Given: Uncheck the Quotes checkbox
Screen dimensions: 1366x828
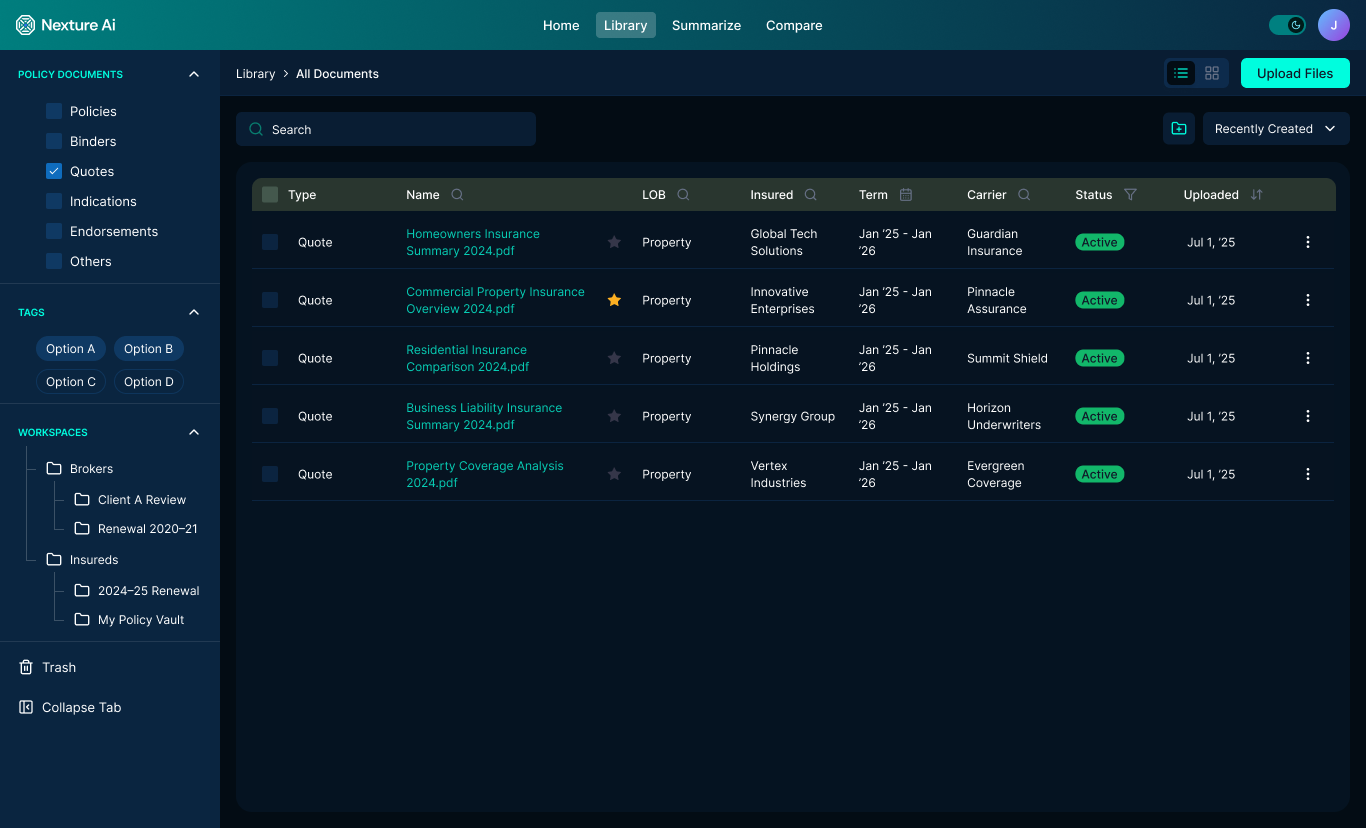Looking at the screenshot, I should tap(54, 171).
